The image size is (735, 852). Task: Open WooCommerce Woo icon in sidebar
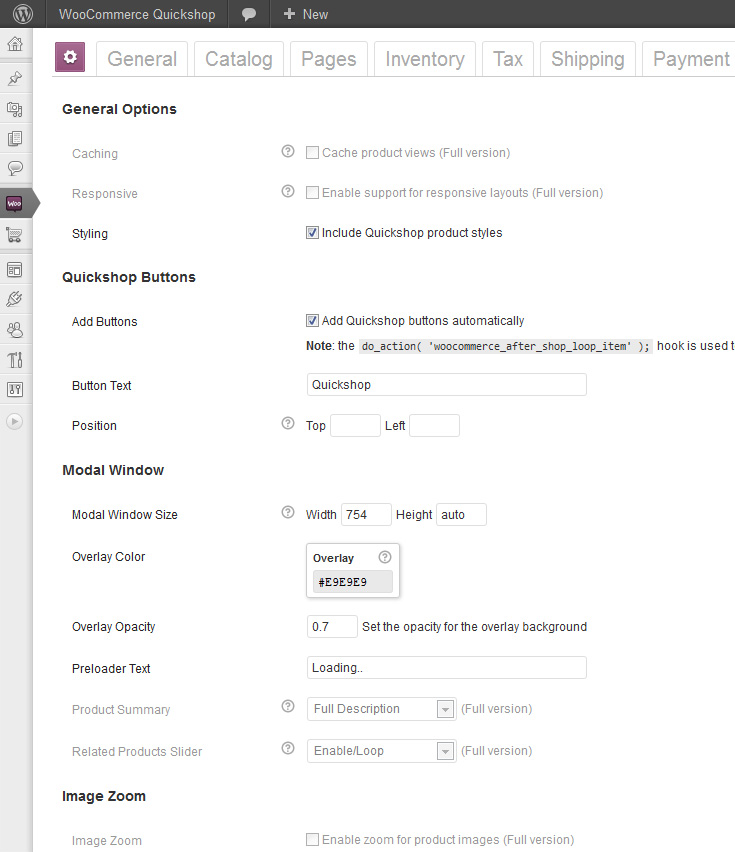coord(14,203)
